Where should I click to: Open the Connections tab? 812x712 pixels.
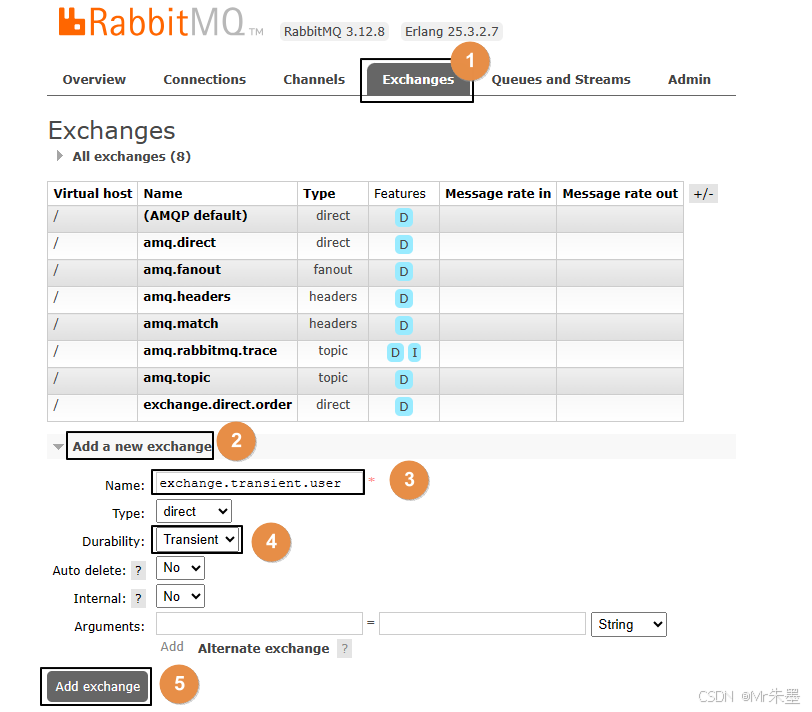tap(205, 79)
